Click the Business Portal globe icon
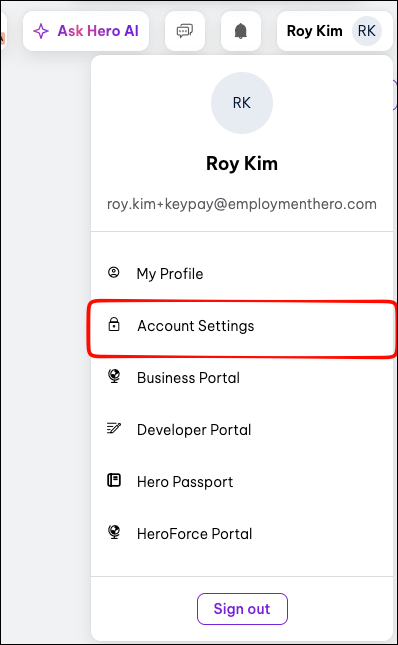Image resolution: width=398 pixels, height=645 pixels. [113, 377]
